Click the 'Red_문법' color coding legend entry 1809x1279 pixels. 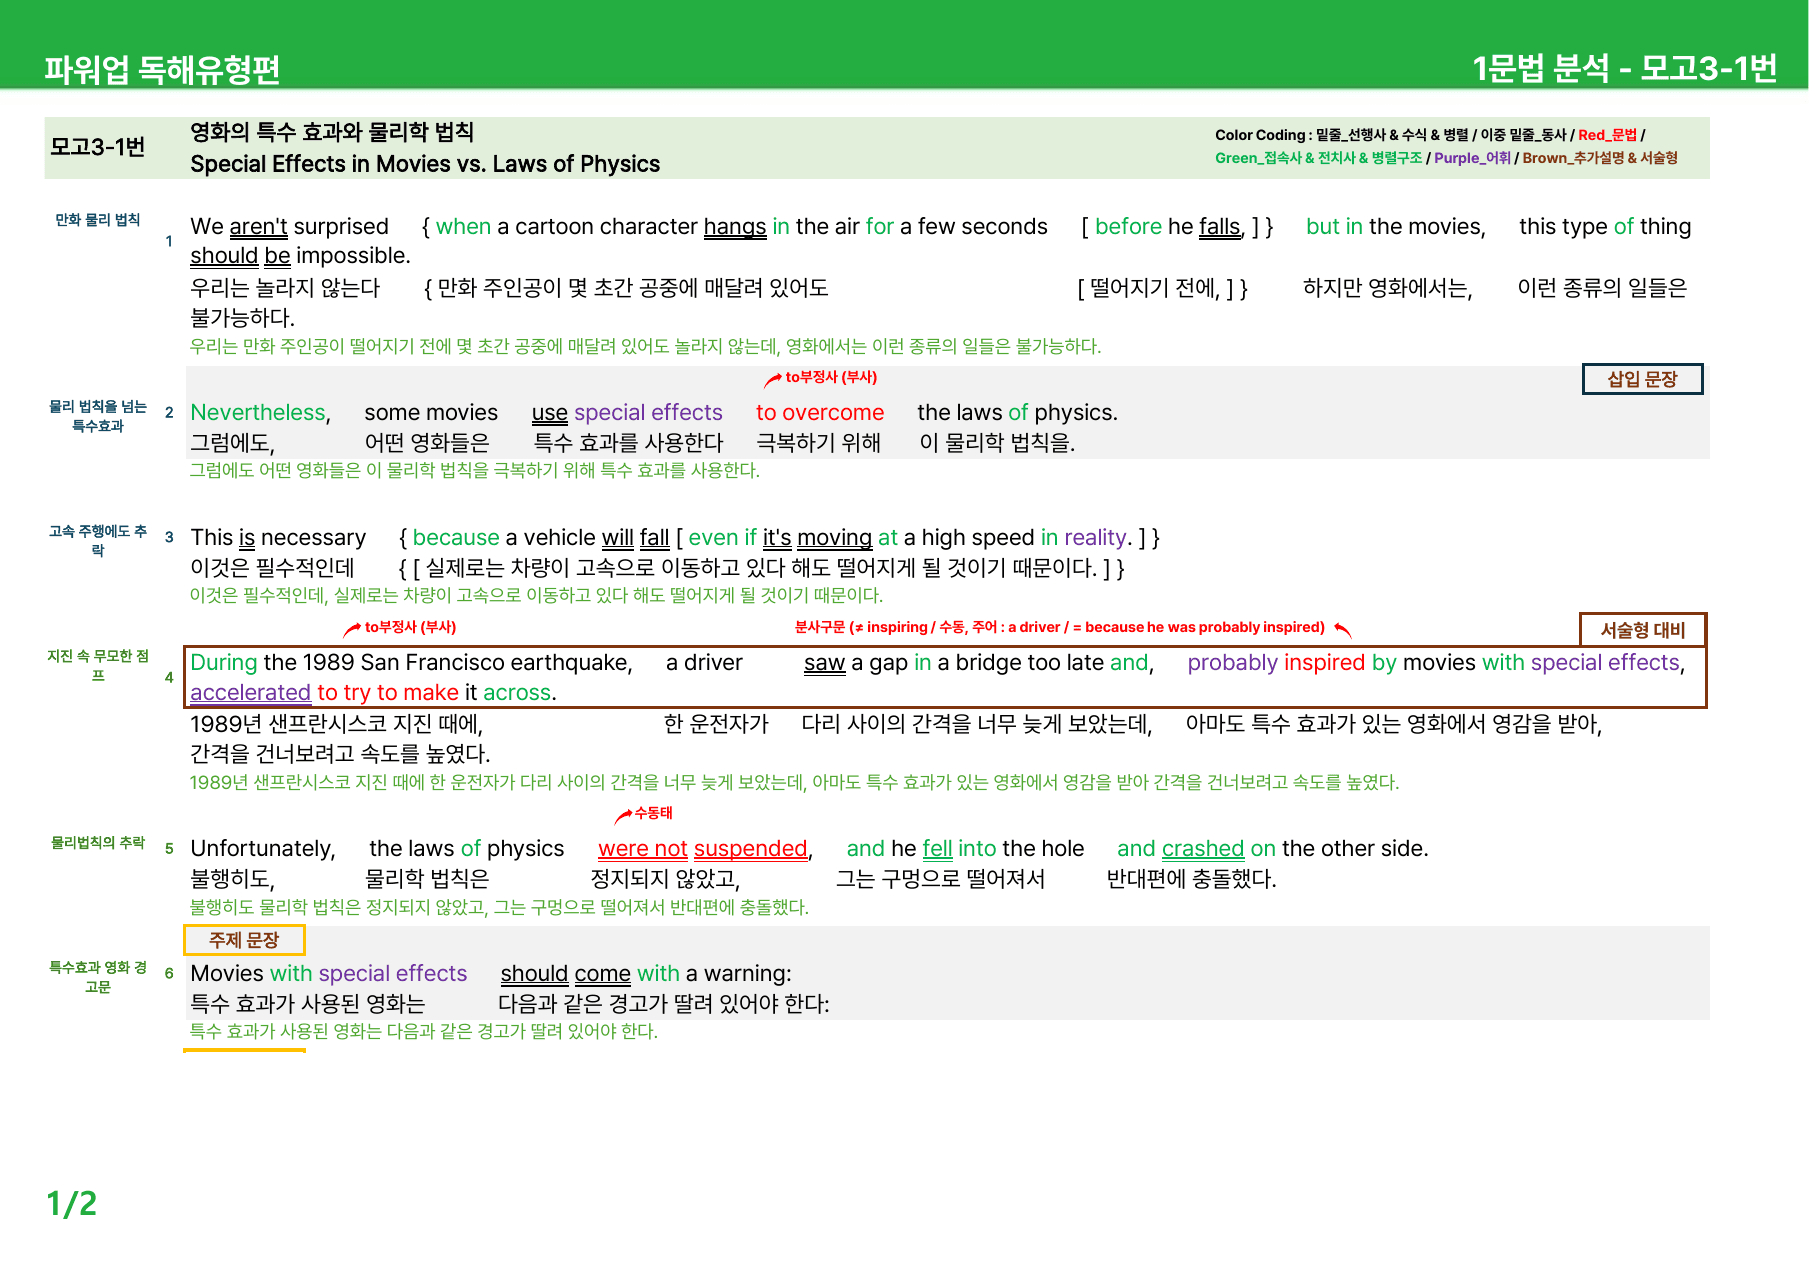coord(1607,135)
